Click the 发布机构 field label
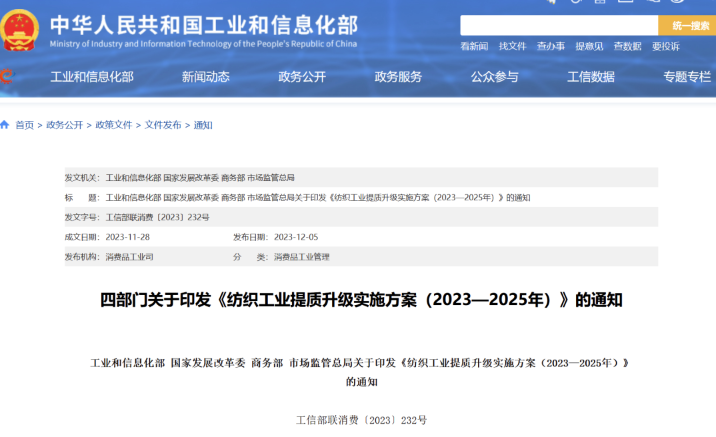 (x=82, y=257)
